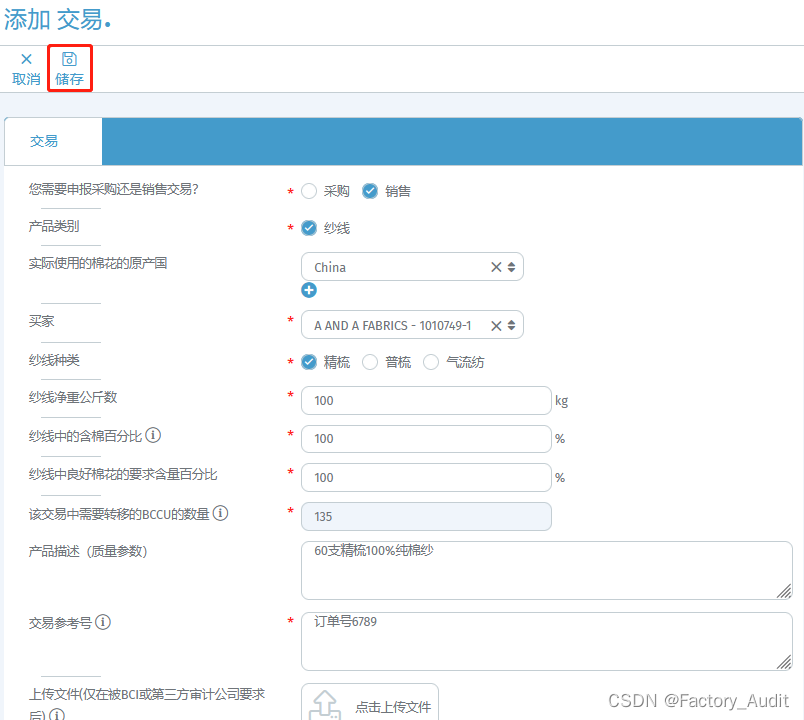804x720 pixels.
Task: Click the X cancel icon above 取消
Action: [x=25, y=59]
